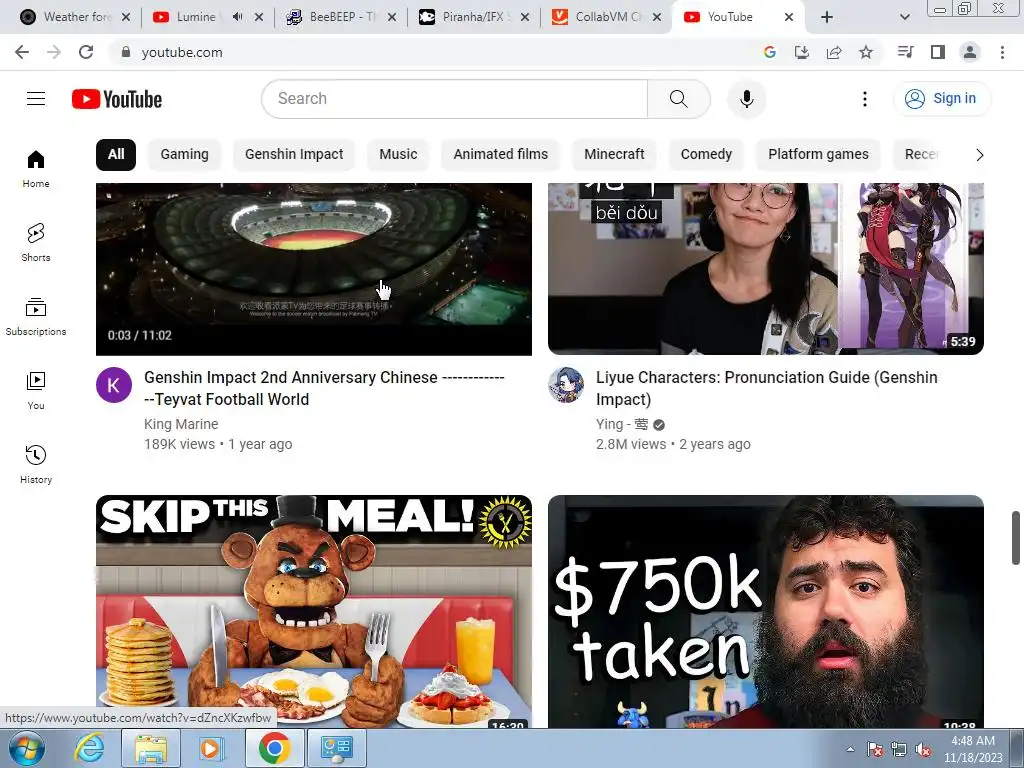Open a new browser tab
This screenshot has height=768, width=1024.
tap(827, 17)
